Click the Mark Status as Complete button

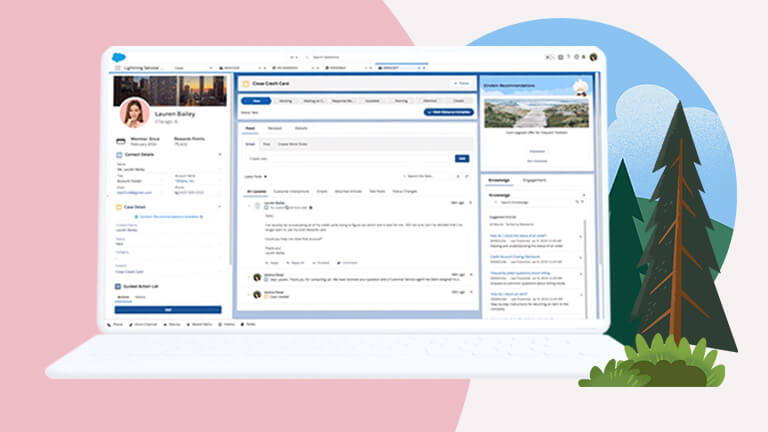[x=446, y=112]
